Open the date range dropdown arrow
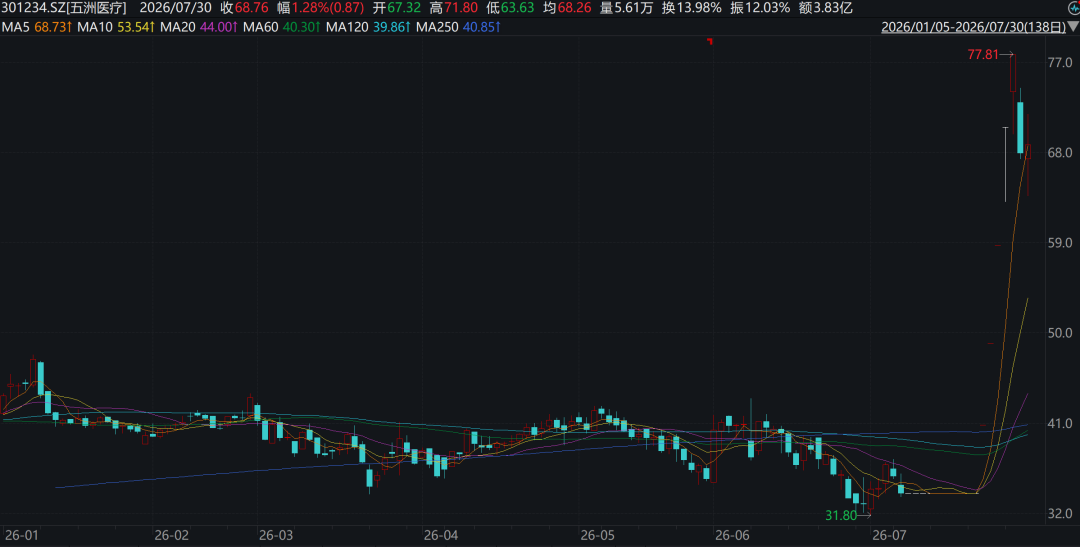Viewport: 1080px width, 547px height. coord(1073,27)
